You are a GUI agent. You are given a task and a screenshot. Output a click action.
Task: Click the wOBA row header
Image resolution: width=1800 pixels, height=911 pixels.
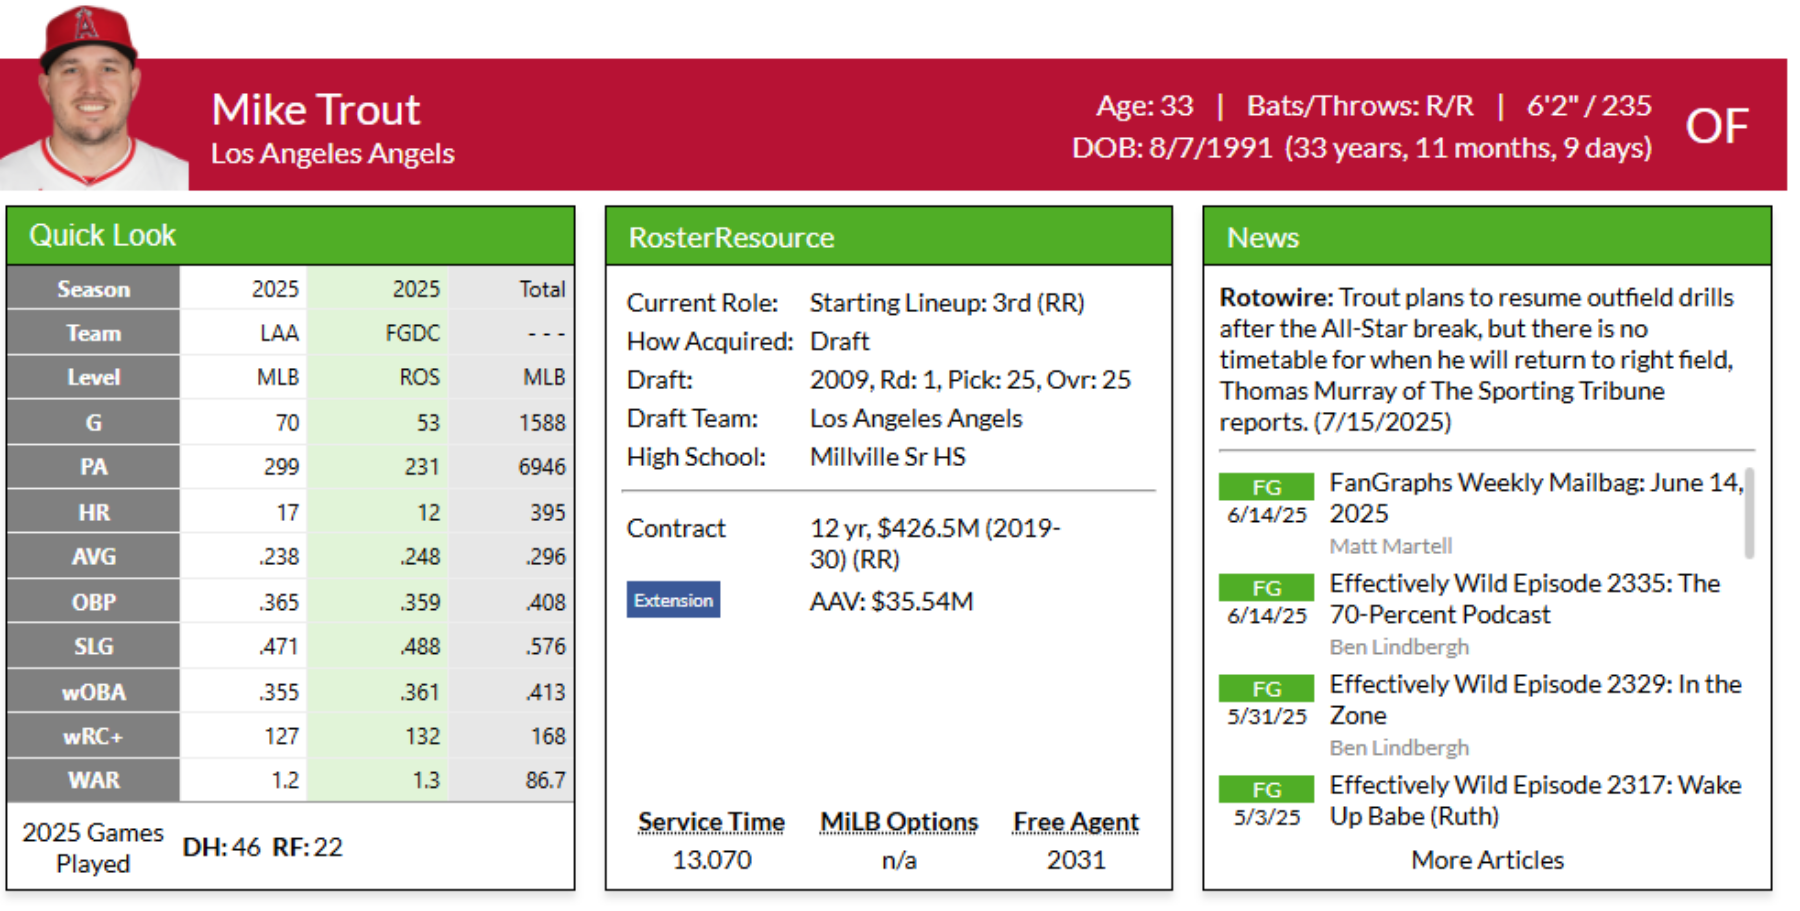coord(93,692)
